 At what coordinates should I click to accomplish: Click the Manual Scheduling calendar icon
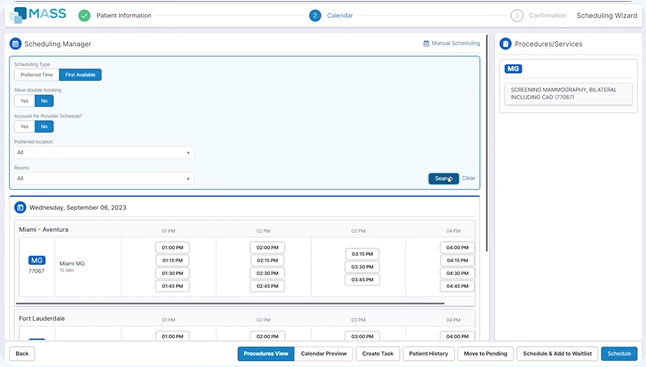[x=426, y=43]
